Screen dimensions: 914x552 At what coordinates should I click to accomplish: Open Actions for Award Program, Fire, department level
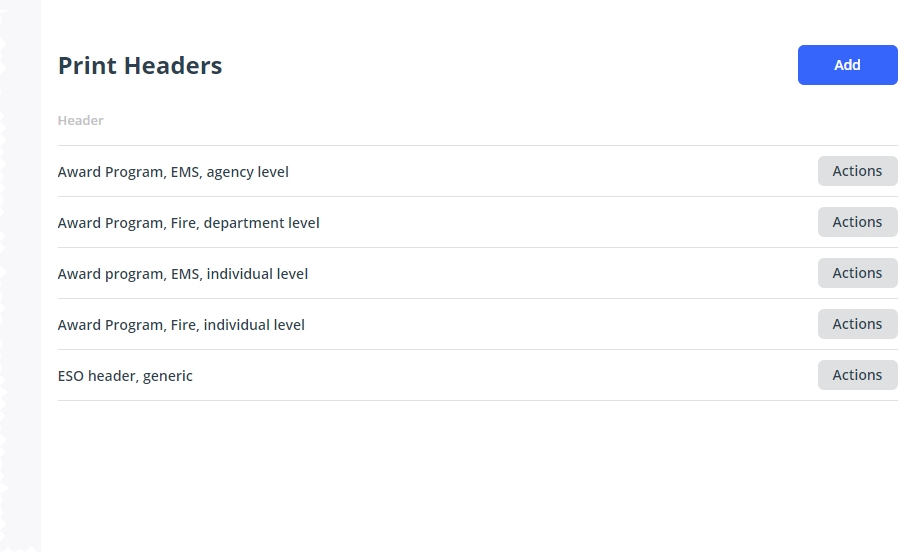pos(857,222)
